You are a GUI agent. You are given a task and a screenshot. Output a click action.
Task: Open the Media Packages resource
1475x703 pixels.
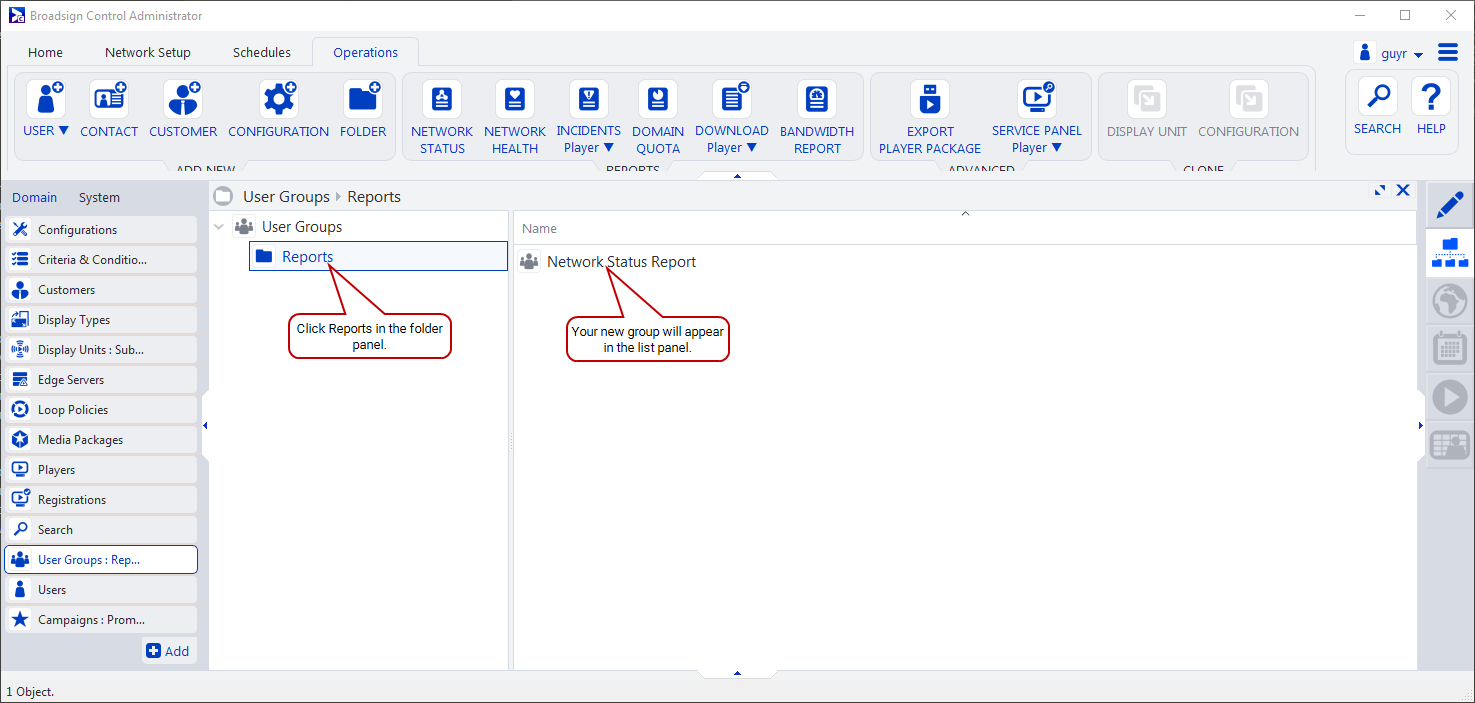coord(101,440)
